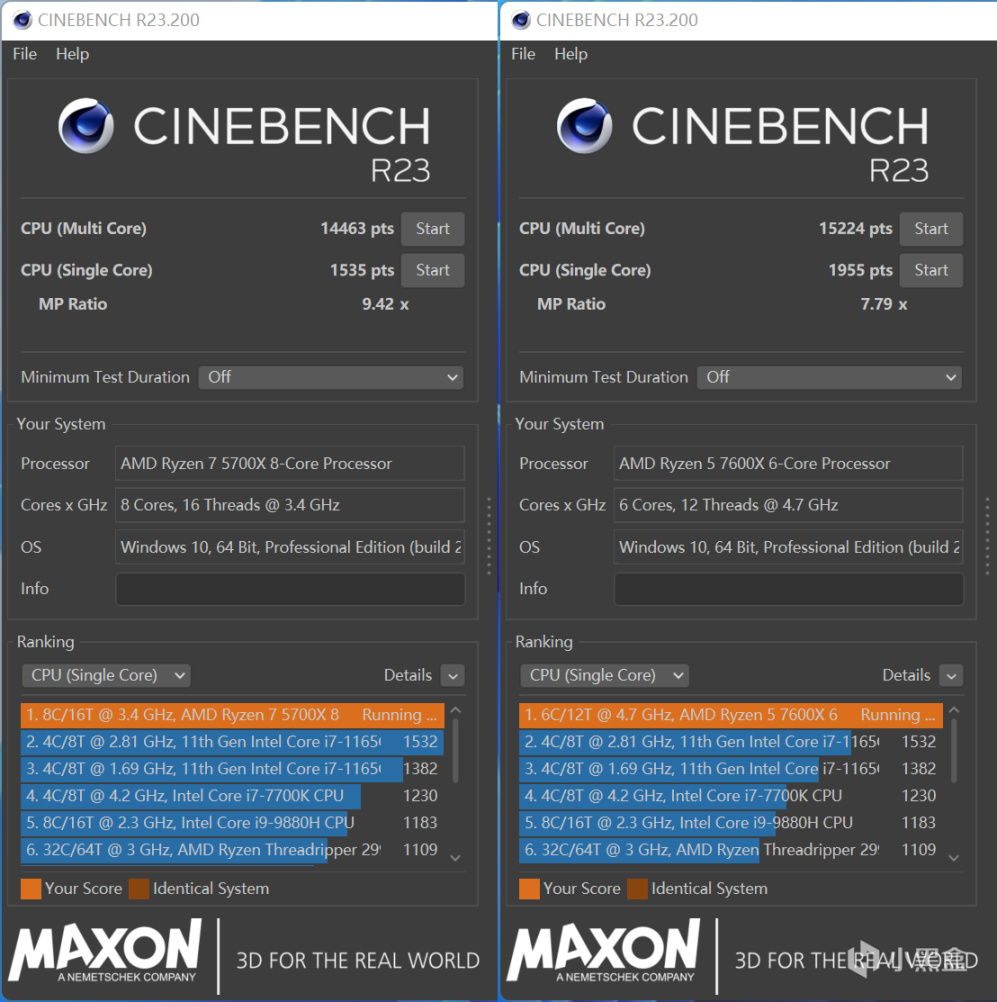Click ranking scrollbar thumb in left window
This screenshot has width=997, height=1002.
tap(456, 751)
